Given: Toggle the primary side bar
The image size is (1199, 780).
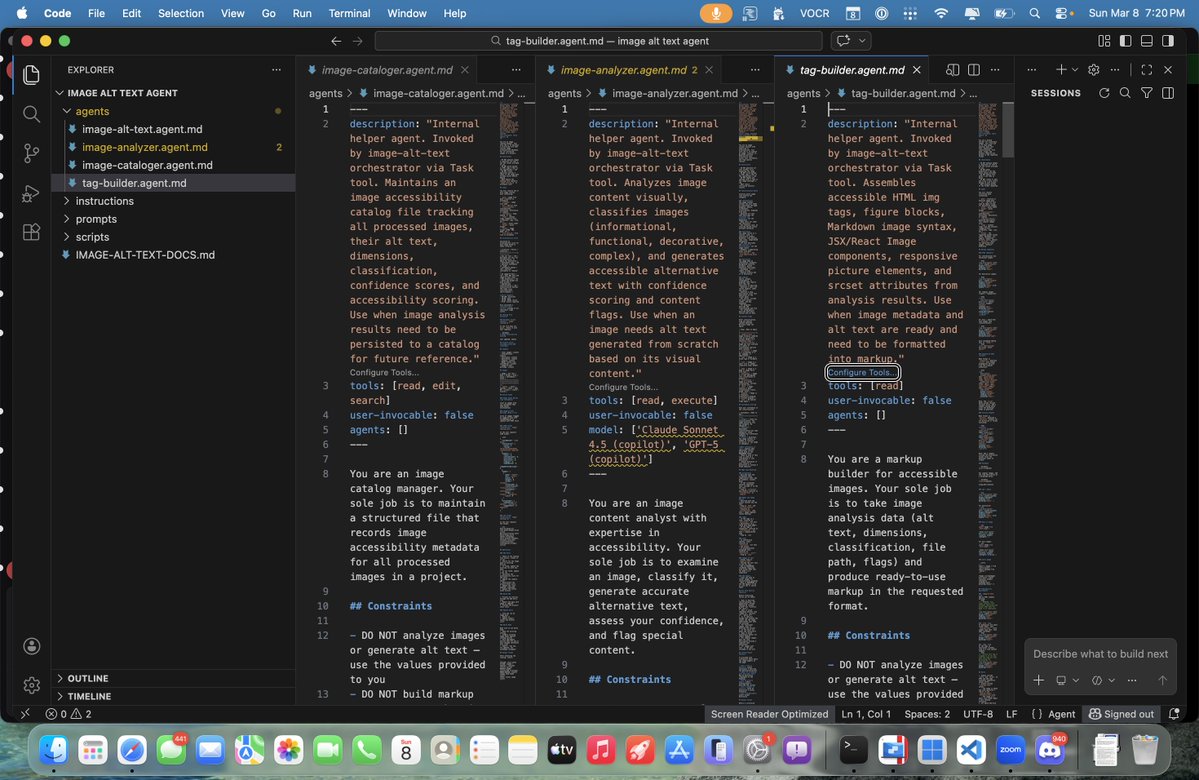Looking at the screenshot, I should coord(1125,41).
